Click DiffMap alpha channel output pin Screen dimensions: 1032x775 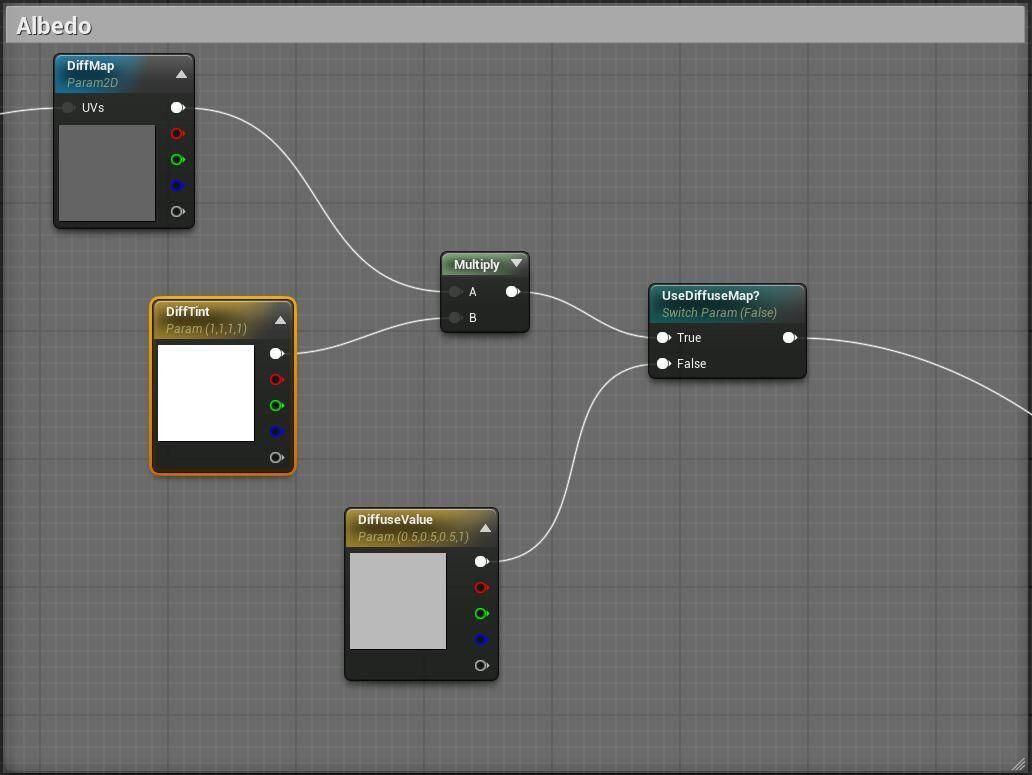coord(178,211)
